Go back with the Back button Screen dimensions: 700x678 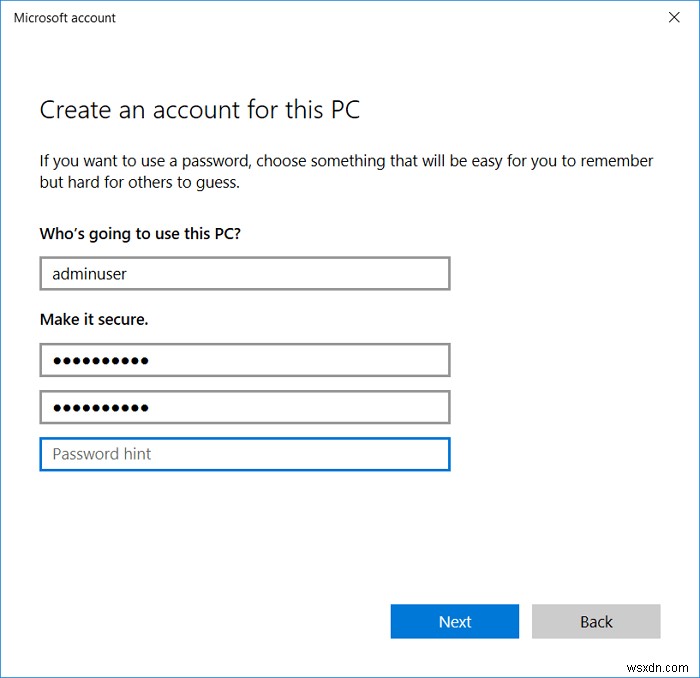pyautogui.click(x=596, y=621)
